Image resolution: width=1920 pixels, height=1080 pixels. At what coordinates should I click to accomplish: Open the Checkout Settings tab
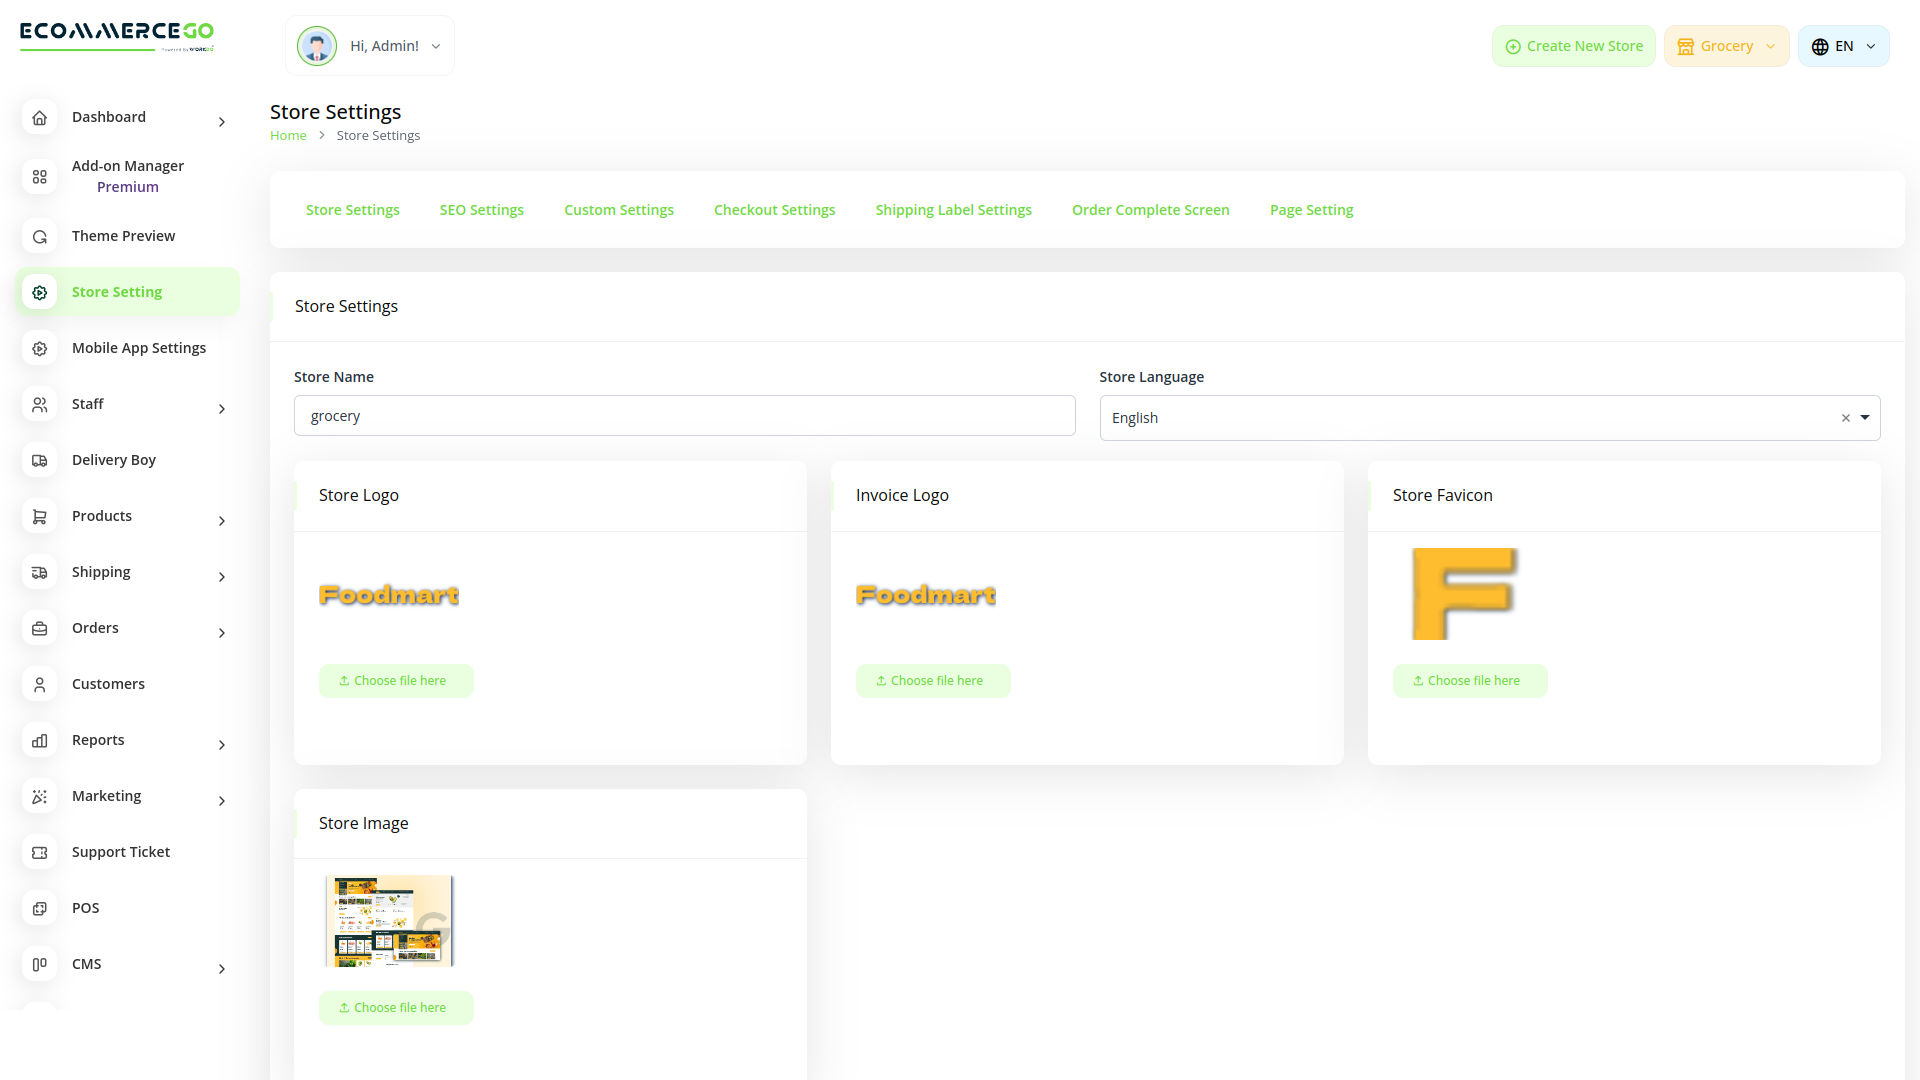(774, 209)
